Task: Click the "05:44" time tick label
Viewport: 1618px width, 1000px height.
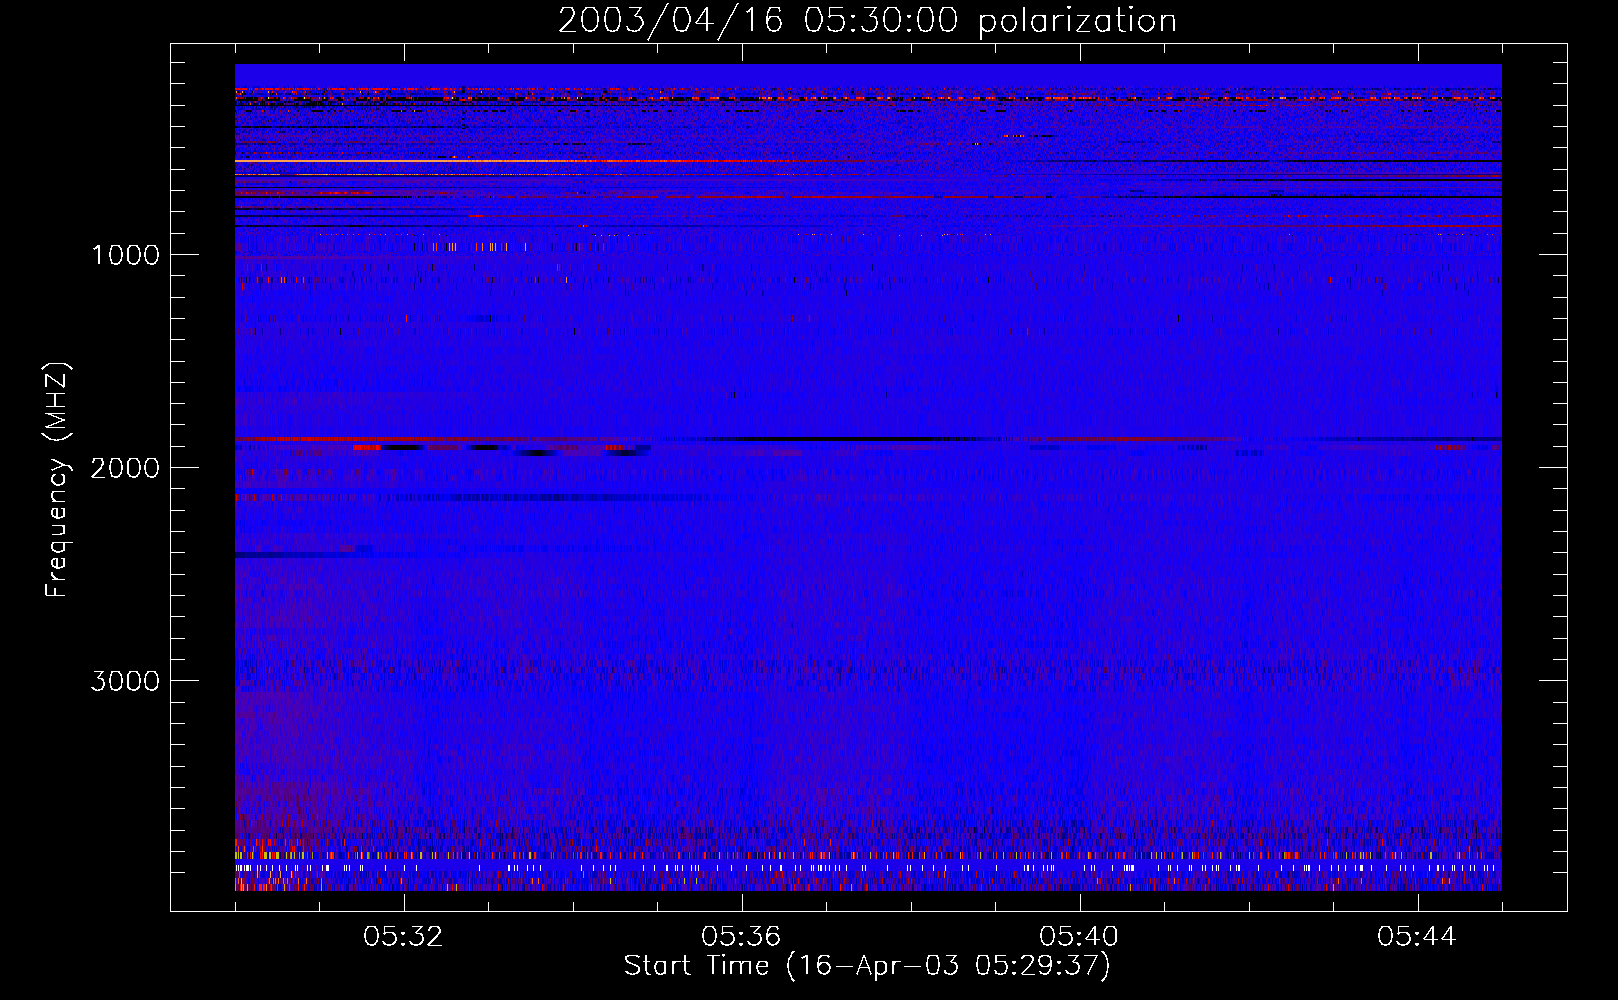Action: point(1417,937)
